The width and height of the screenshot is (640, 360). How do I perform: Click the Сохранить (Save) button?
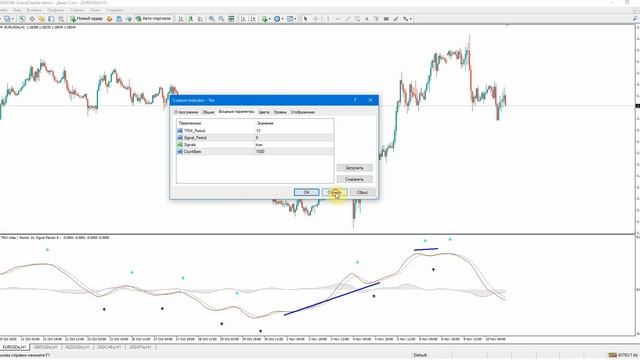(354, 179)
